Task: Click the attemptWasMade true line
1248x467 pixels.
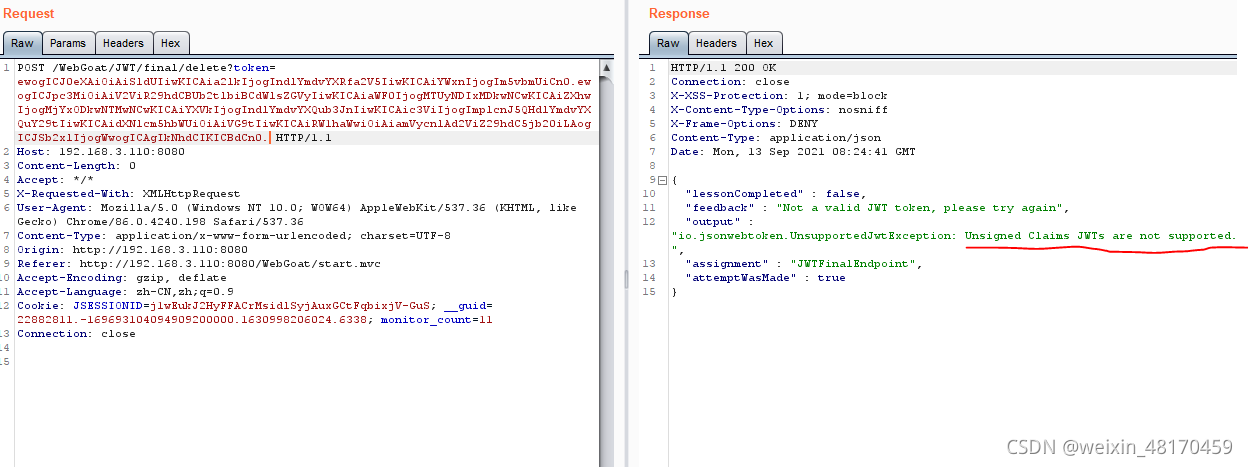Action: coord(764,278)
